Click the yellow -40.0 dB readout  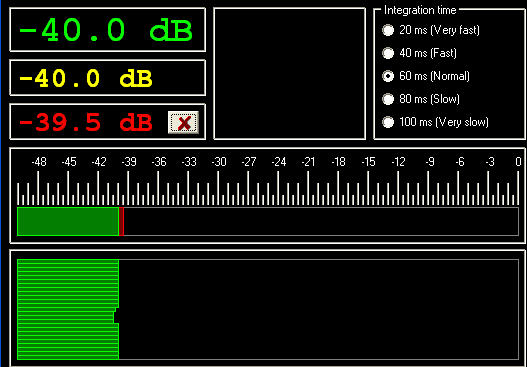coord(86,78)
